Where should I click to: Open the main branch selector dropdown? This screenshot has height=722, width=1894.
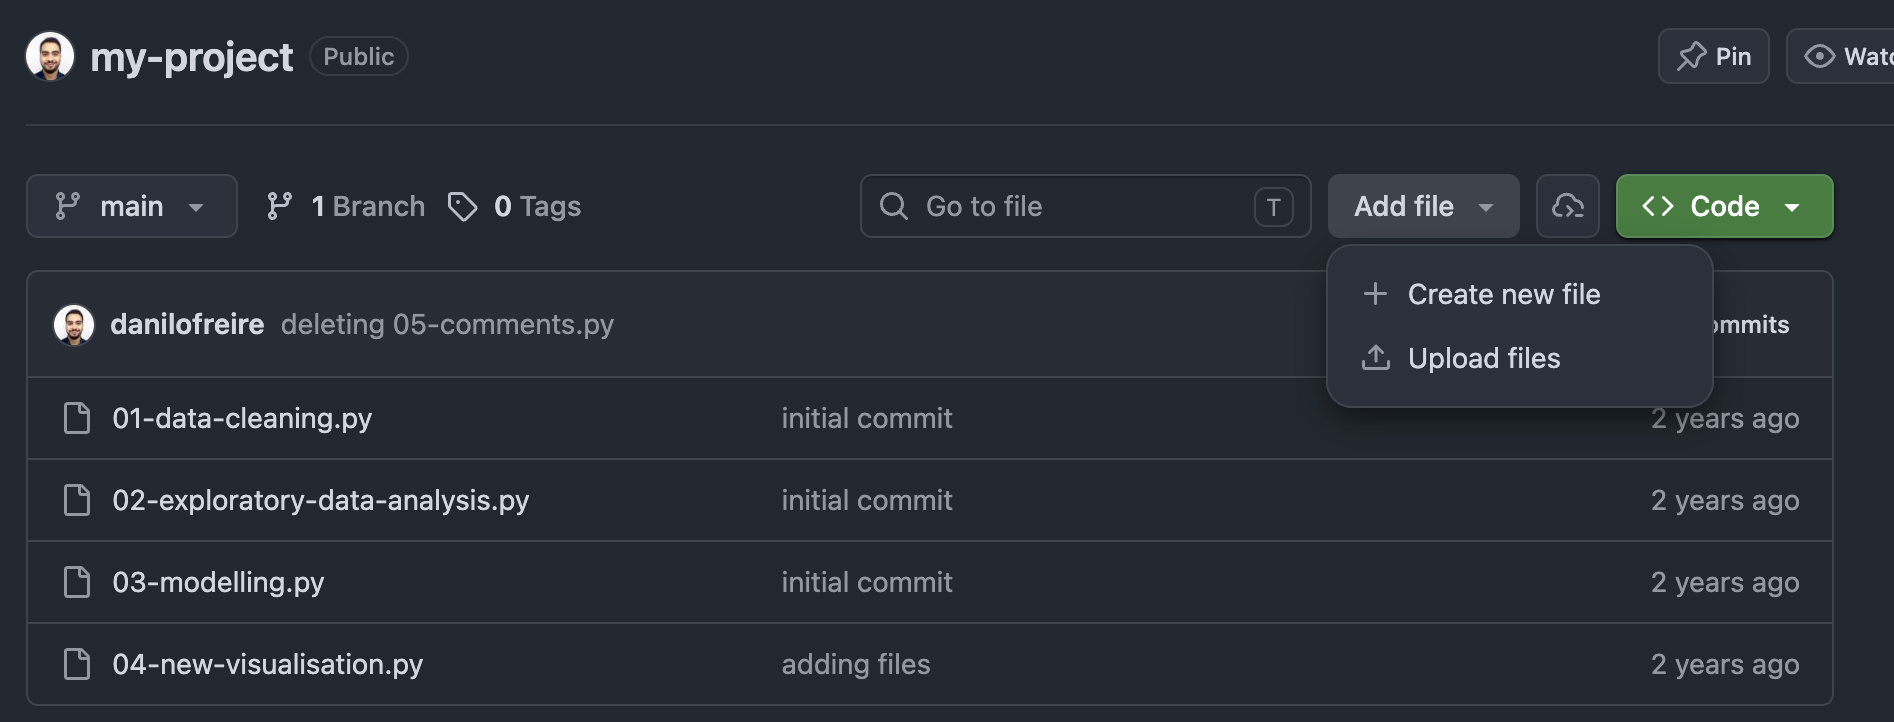tap(132, 206)
